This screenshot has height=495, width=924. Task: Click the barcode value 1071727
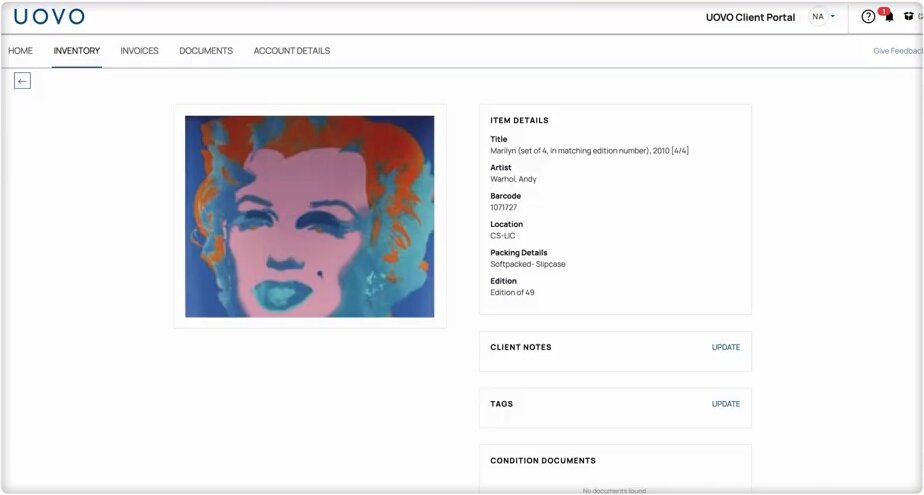click(x=504, y=207)
